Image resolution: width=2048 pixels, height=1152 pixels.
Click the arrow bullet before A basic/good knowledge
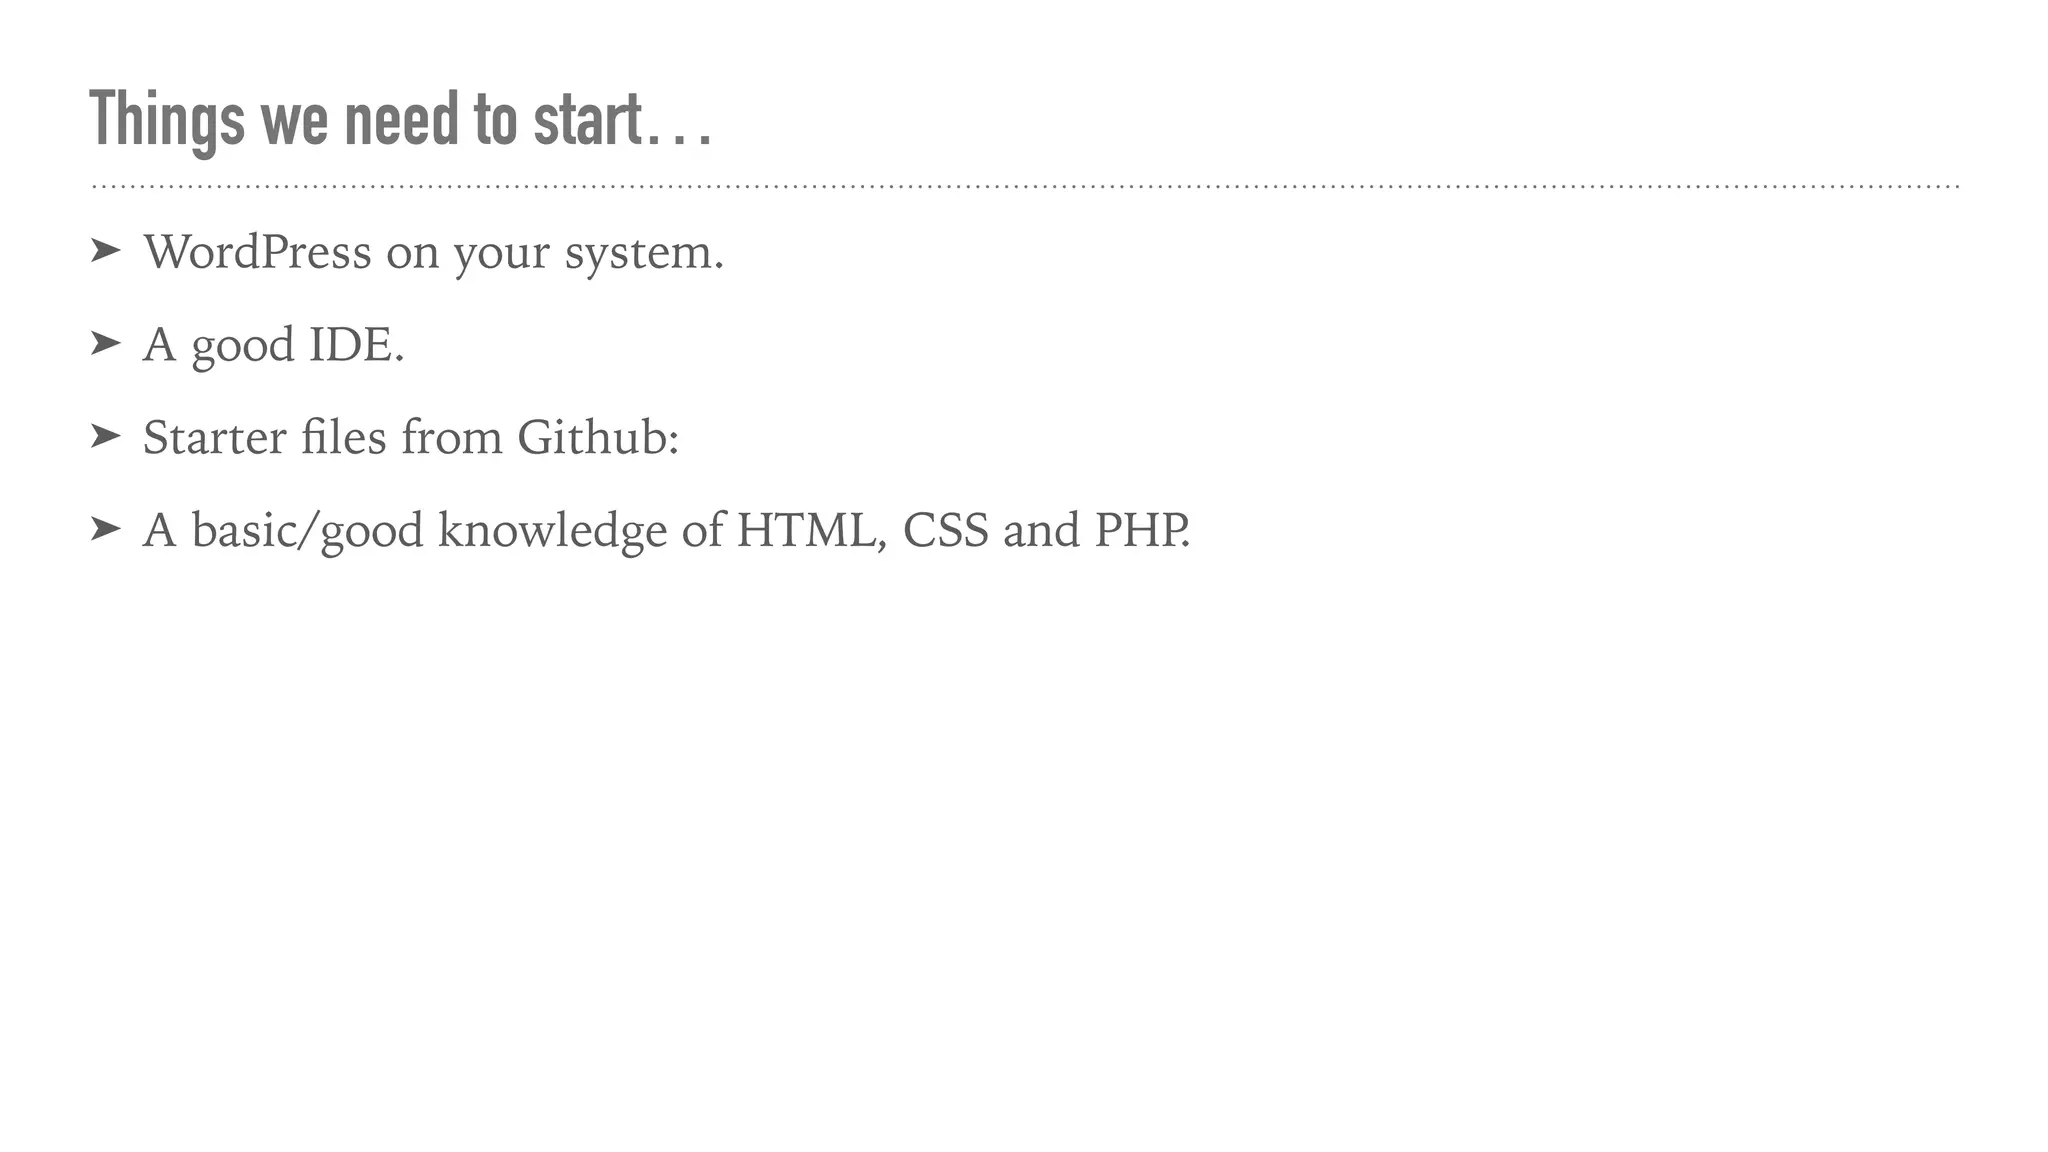[105, 529]
